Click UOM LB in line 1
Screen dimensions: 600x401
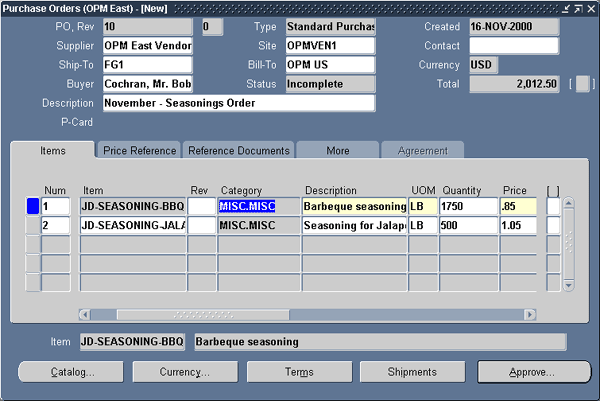coord(423,206)
